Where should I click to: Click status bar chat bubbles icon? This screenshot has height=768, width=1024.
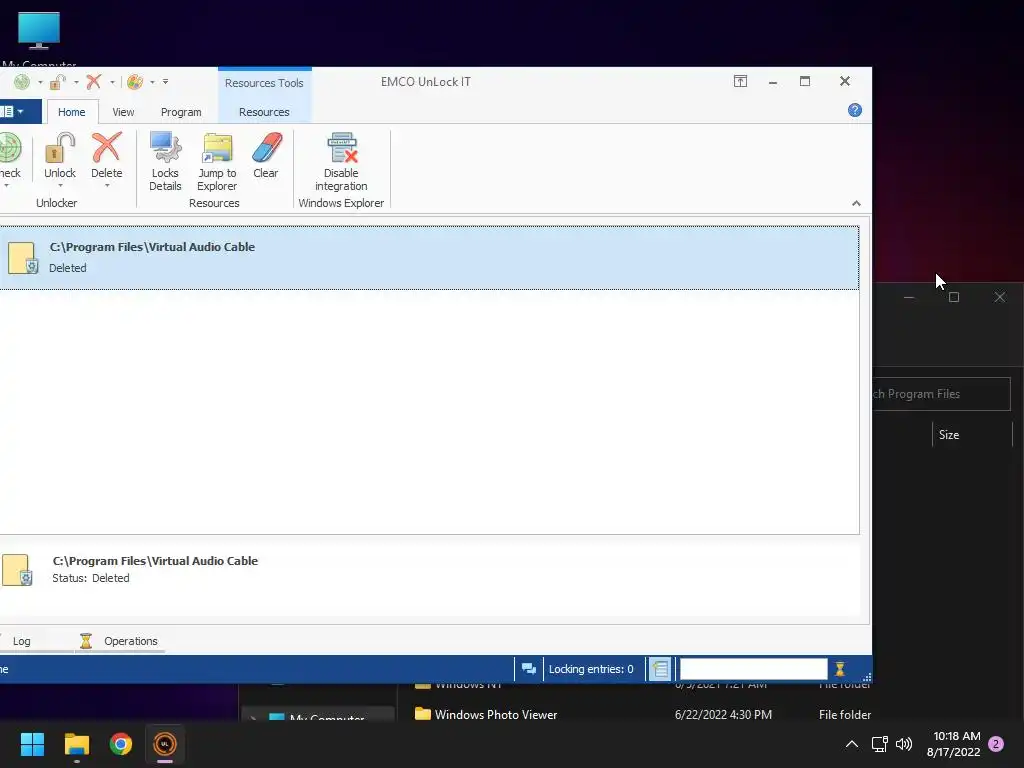click(529, 669)
